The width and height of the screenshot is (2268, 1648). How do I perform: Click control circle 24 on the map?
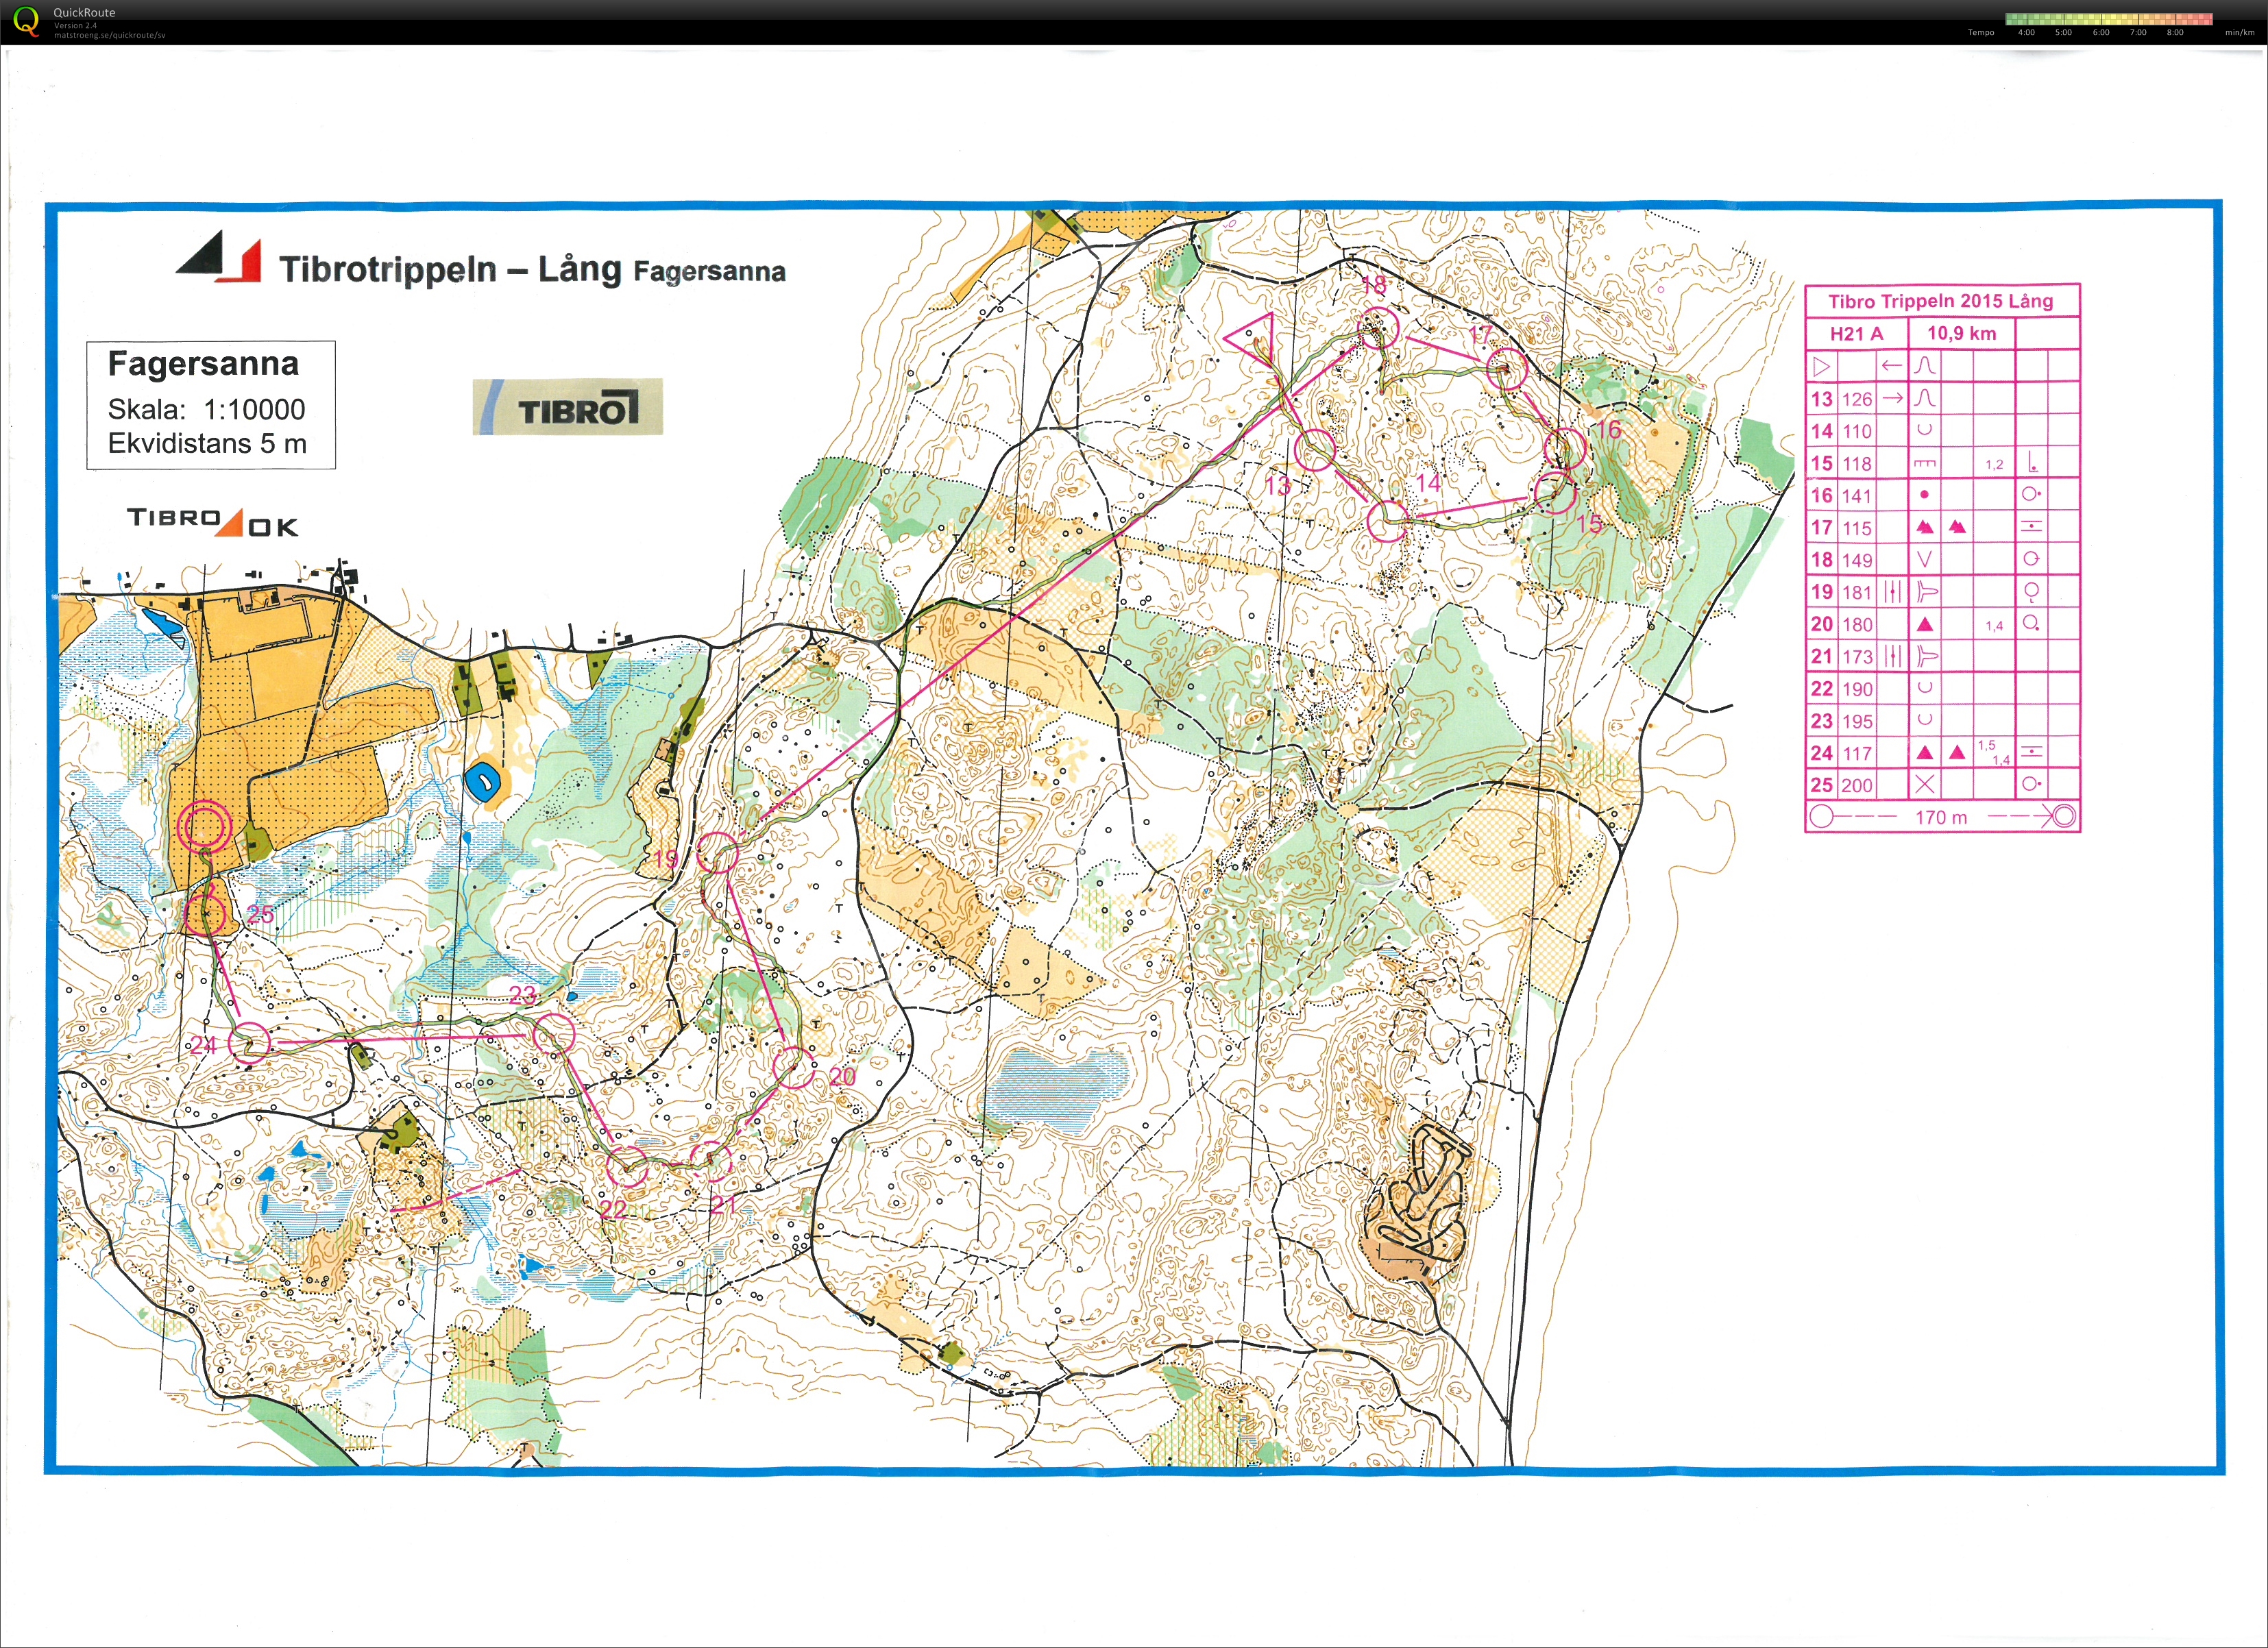pos(250,1043)
